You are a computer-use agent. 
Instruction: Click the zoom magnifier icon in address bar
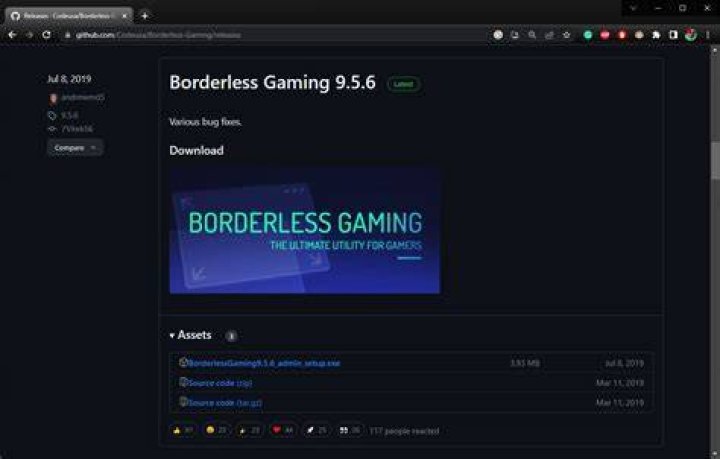coord(532,35)
